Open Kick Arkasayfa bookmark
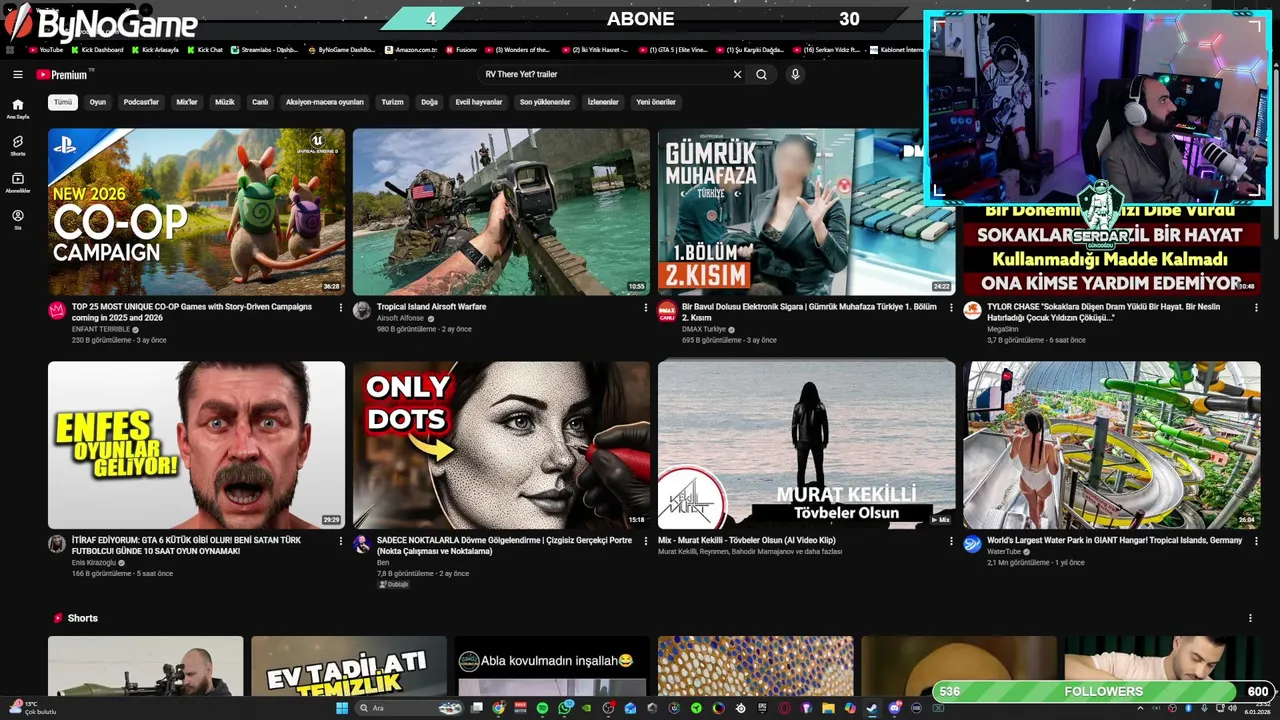The height and width of the screenshot is (720, 1280). click(x=155, y=49)
